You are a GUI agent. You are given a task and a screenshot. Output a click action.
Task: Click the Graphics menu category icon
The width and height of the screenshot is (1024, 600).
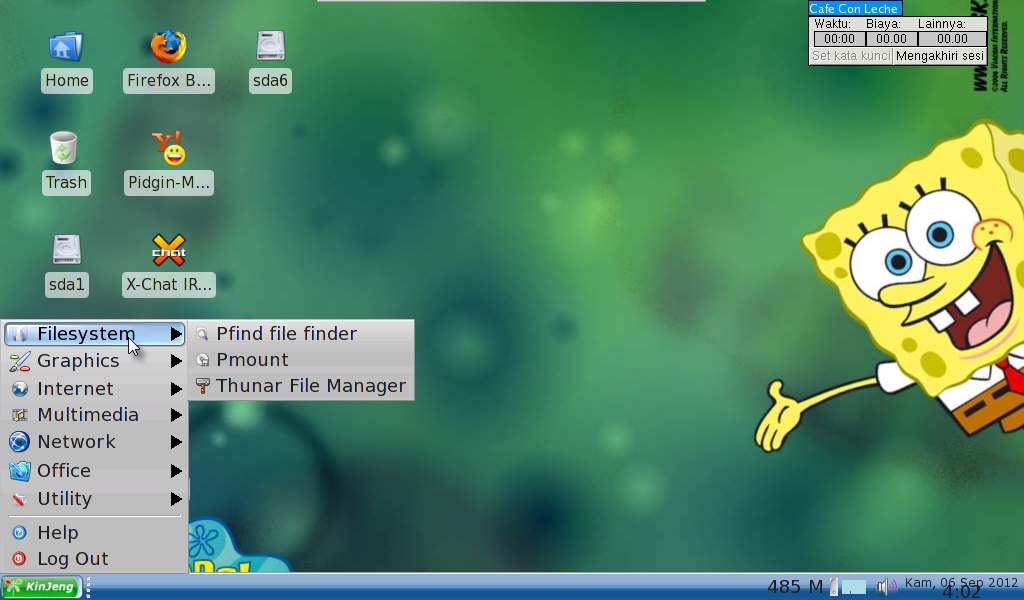(20, 361)
